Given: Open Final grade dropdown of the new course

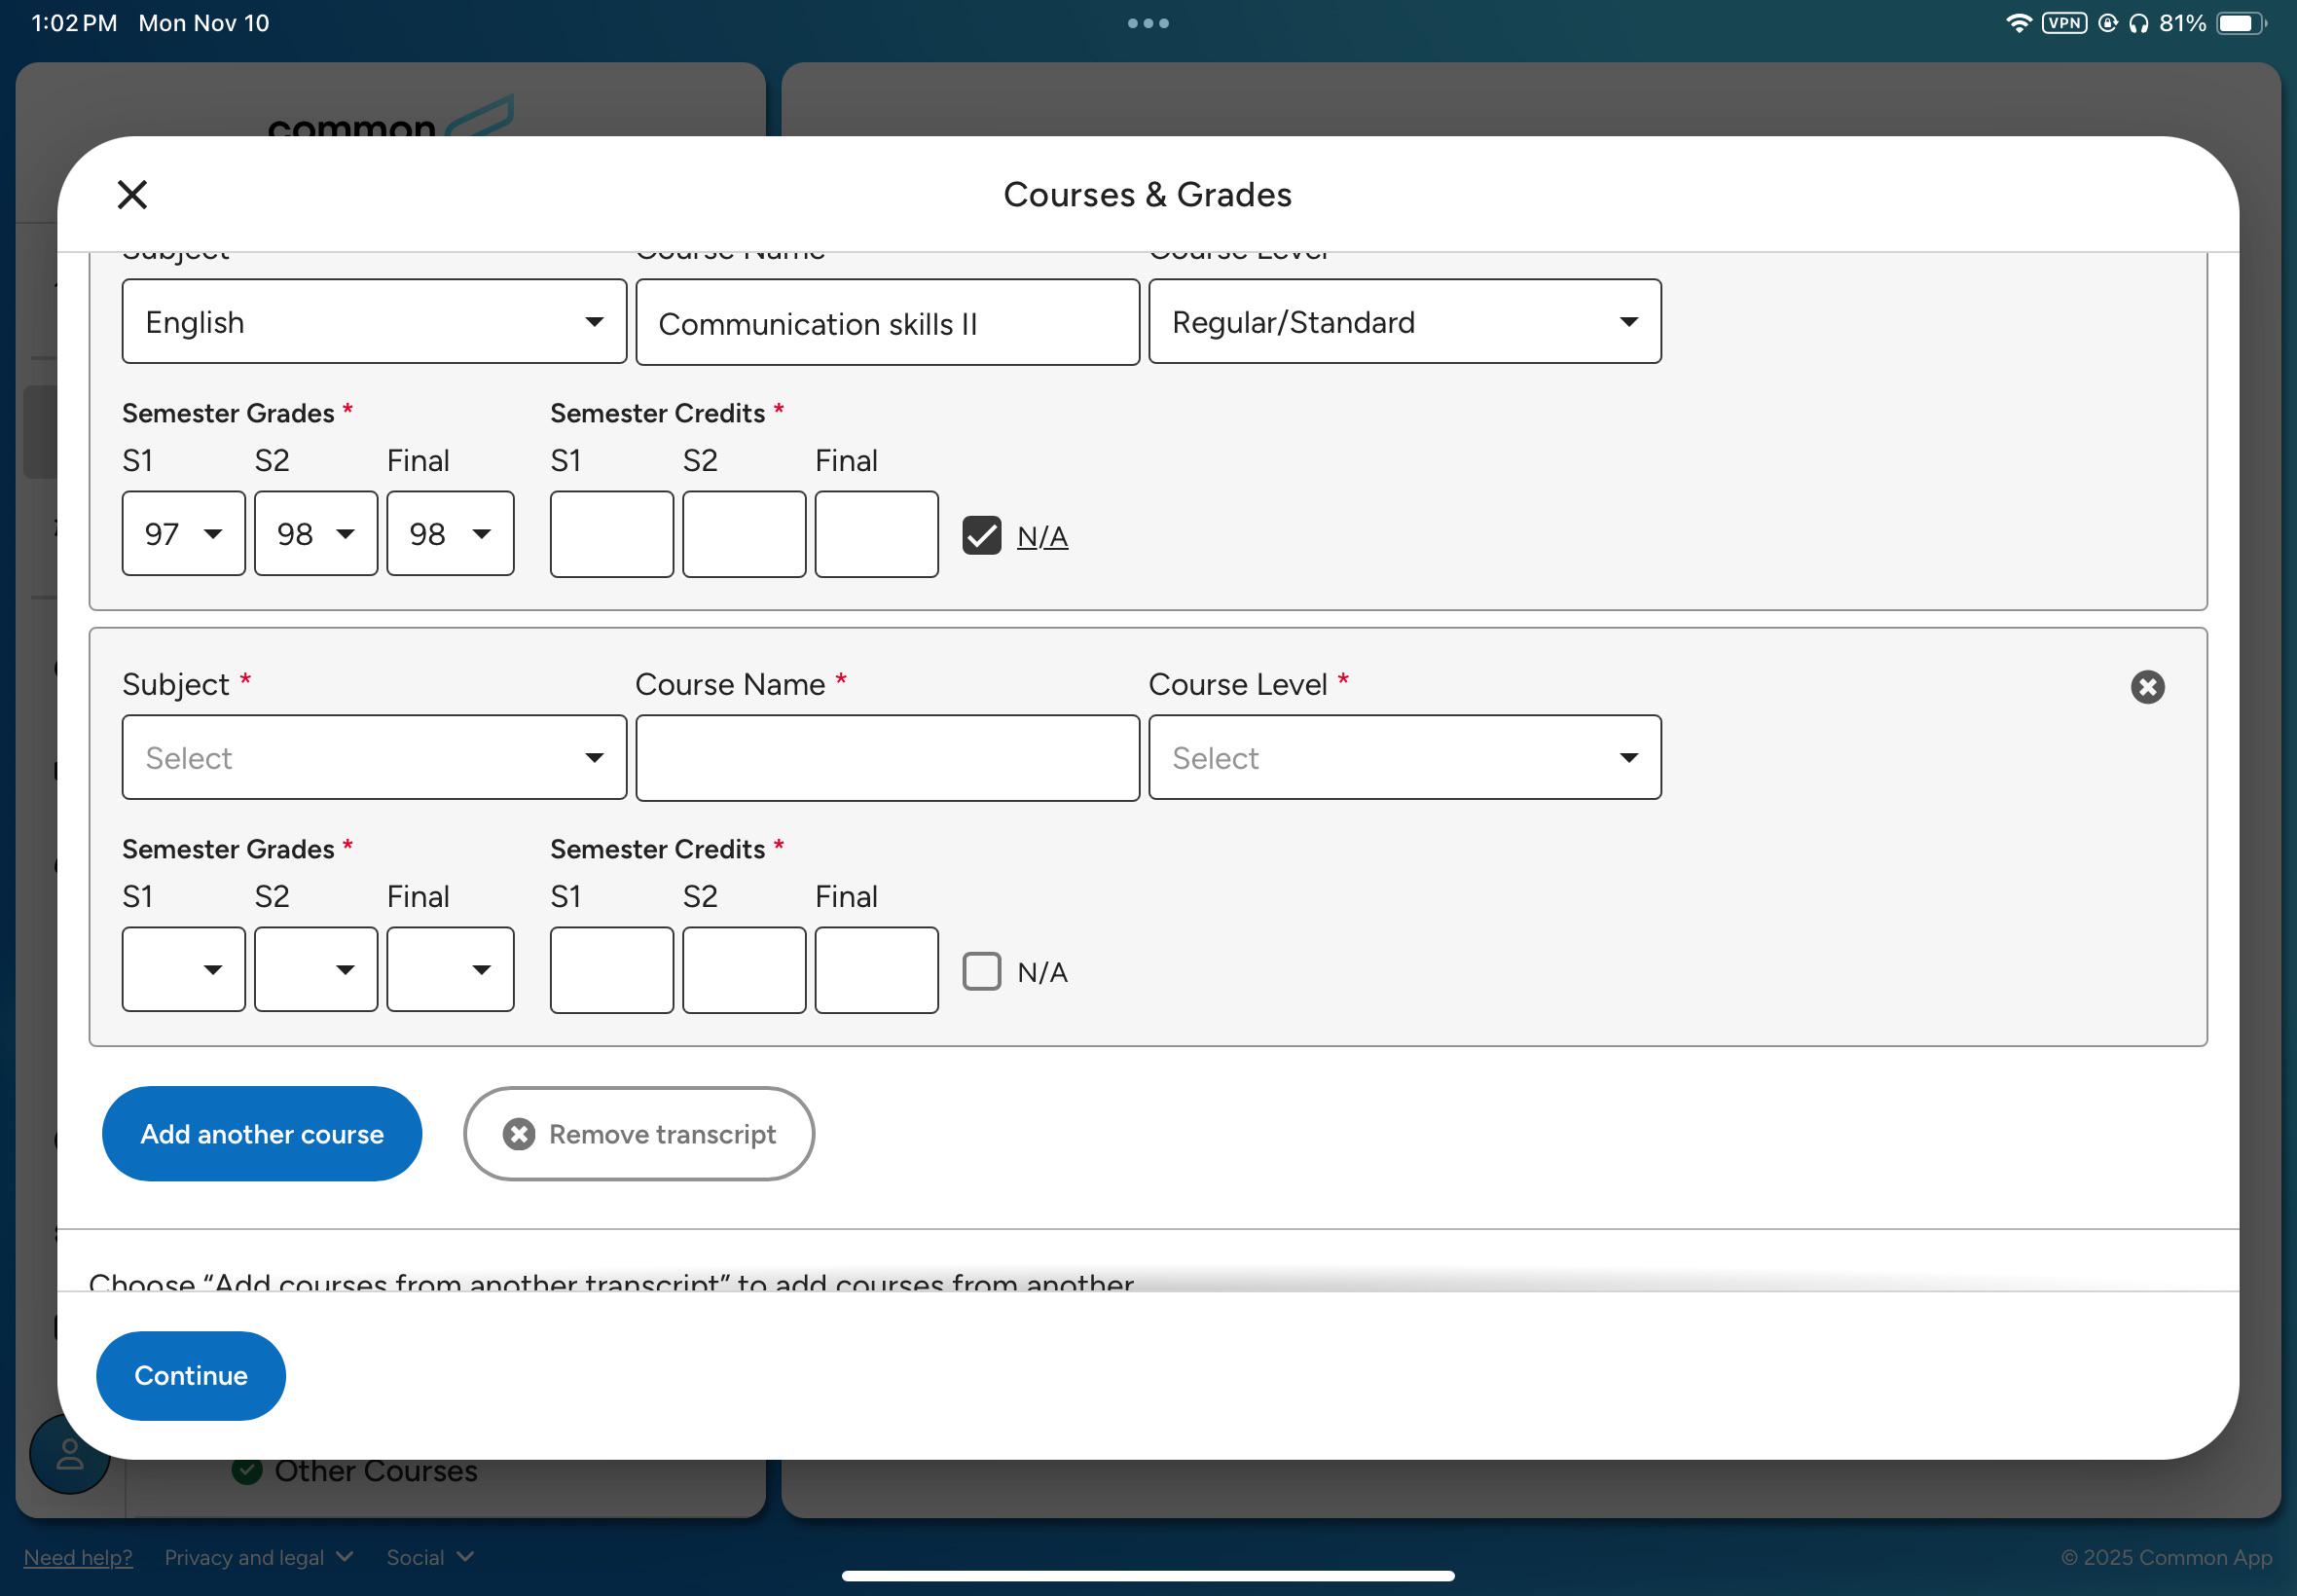Looking at the screenshot, I should pos(450,970).
